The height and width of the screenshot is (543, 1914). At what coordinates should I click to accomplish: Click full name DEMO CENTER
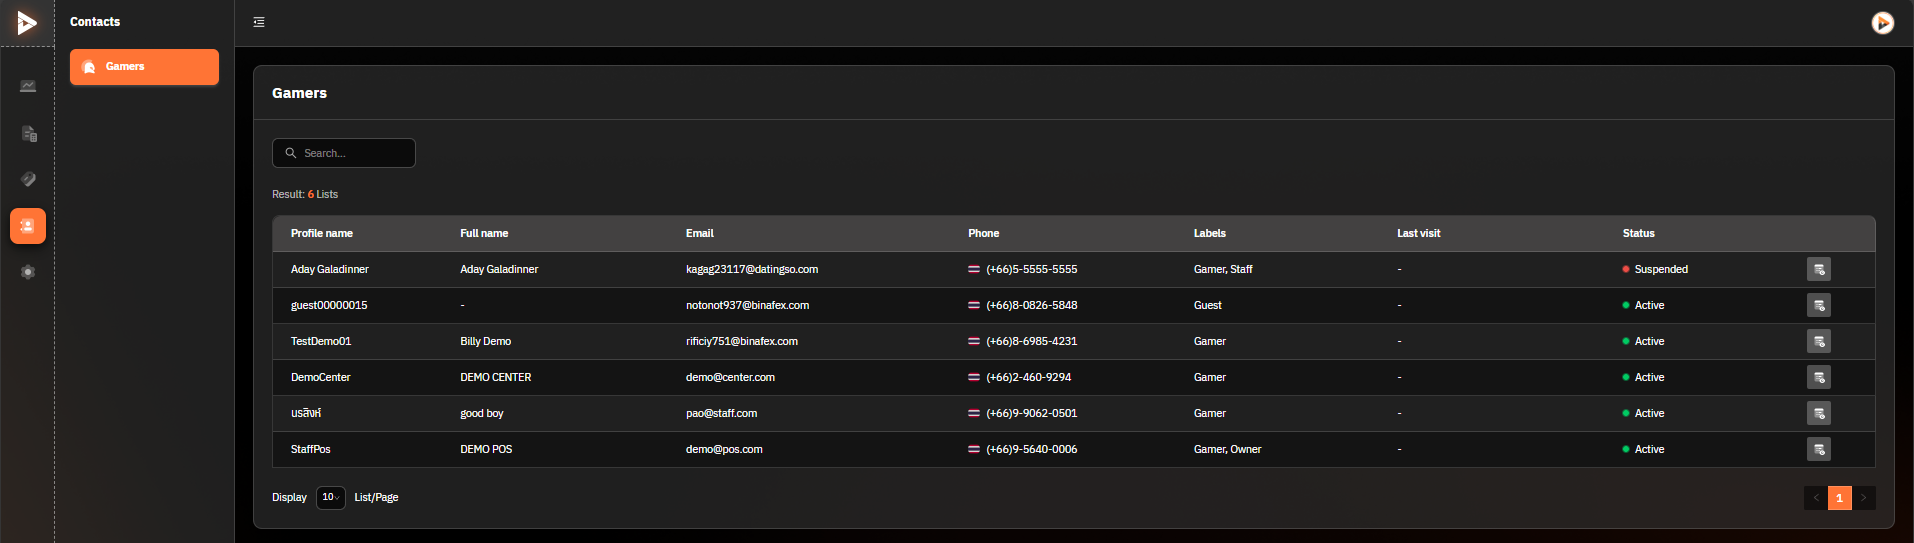tap(495, 377)
